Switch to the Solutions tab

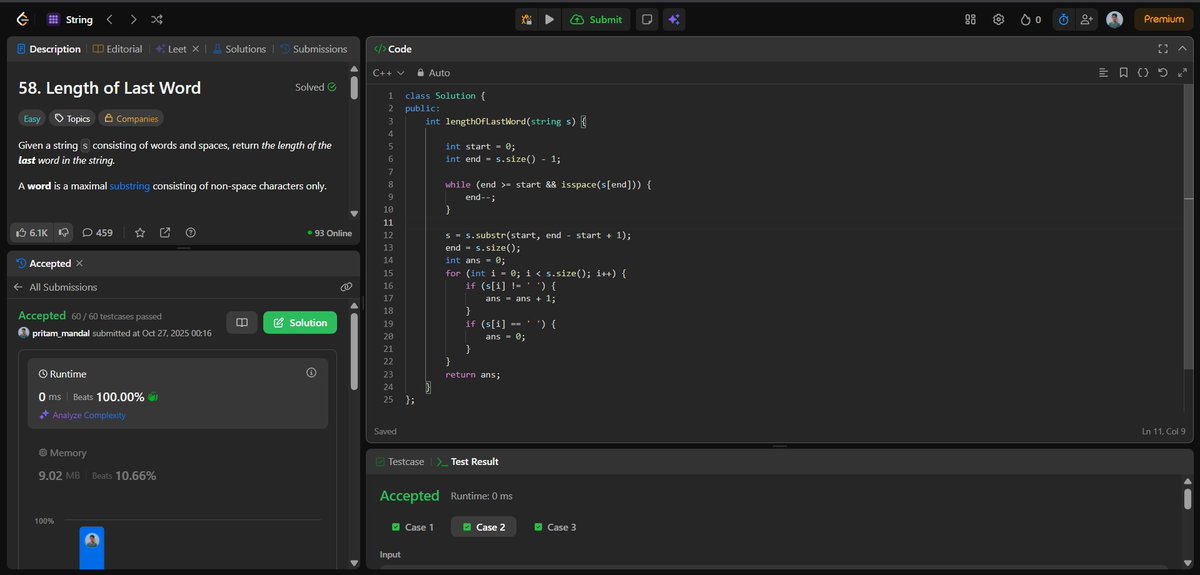239,48
